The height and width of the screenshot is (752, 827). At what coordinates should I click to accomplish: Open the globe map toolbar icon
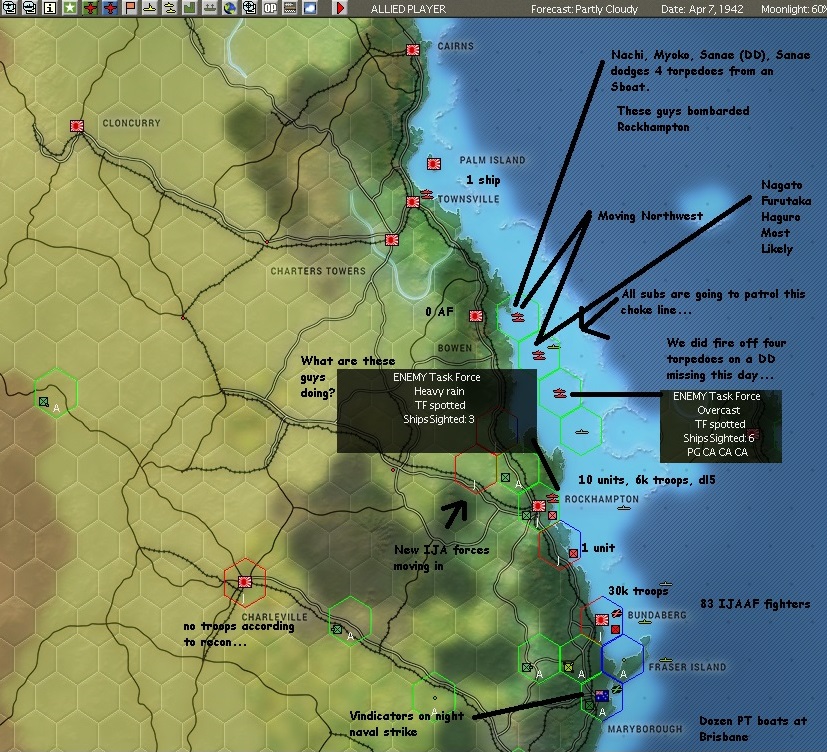[x=229, y=8]
